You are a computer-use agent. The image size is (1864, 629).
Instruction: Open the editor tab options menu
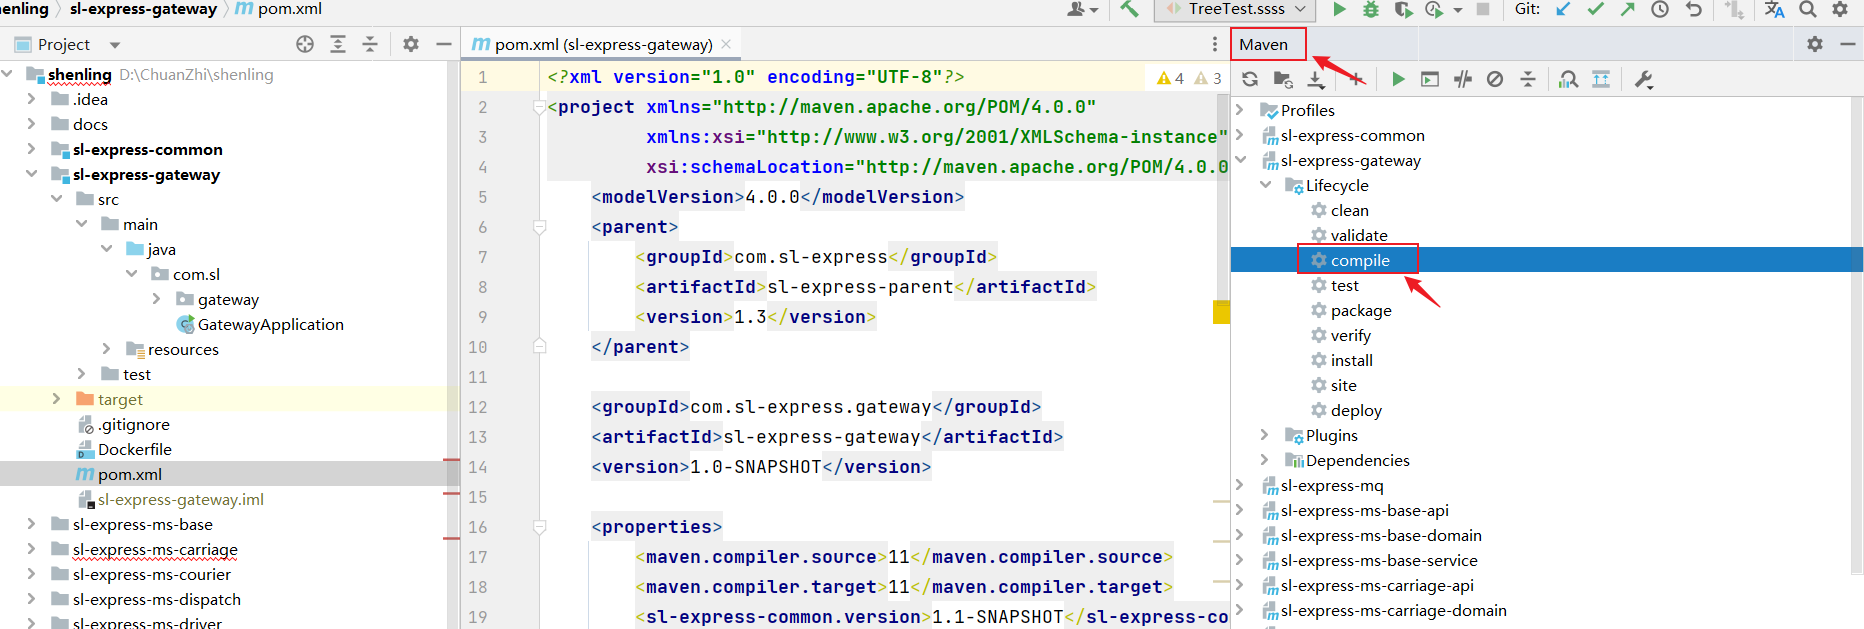1215,44
